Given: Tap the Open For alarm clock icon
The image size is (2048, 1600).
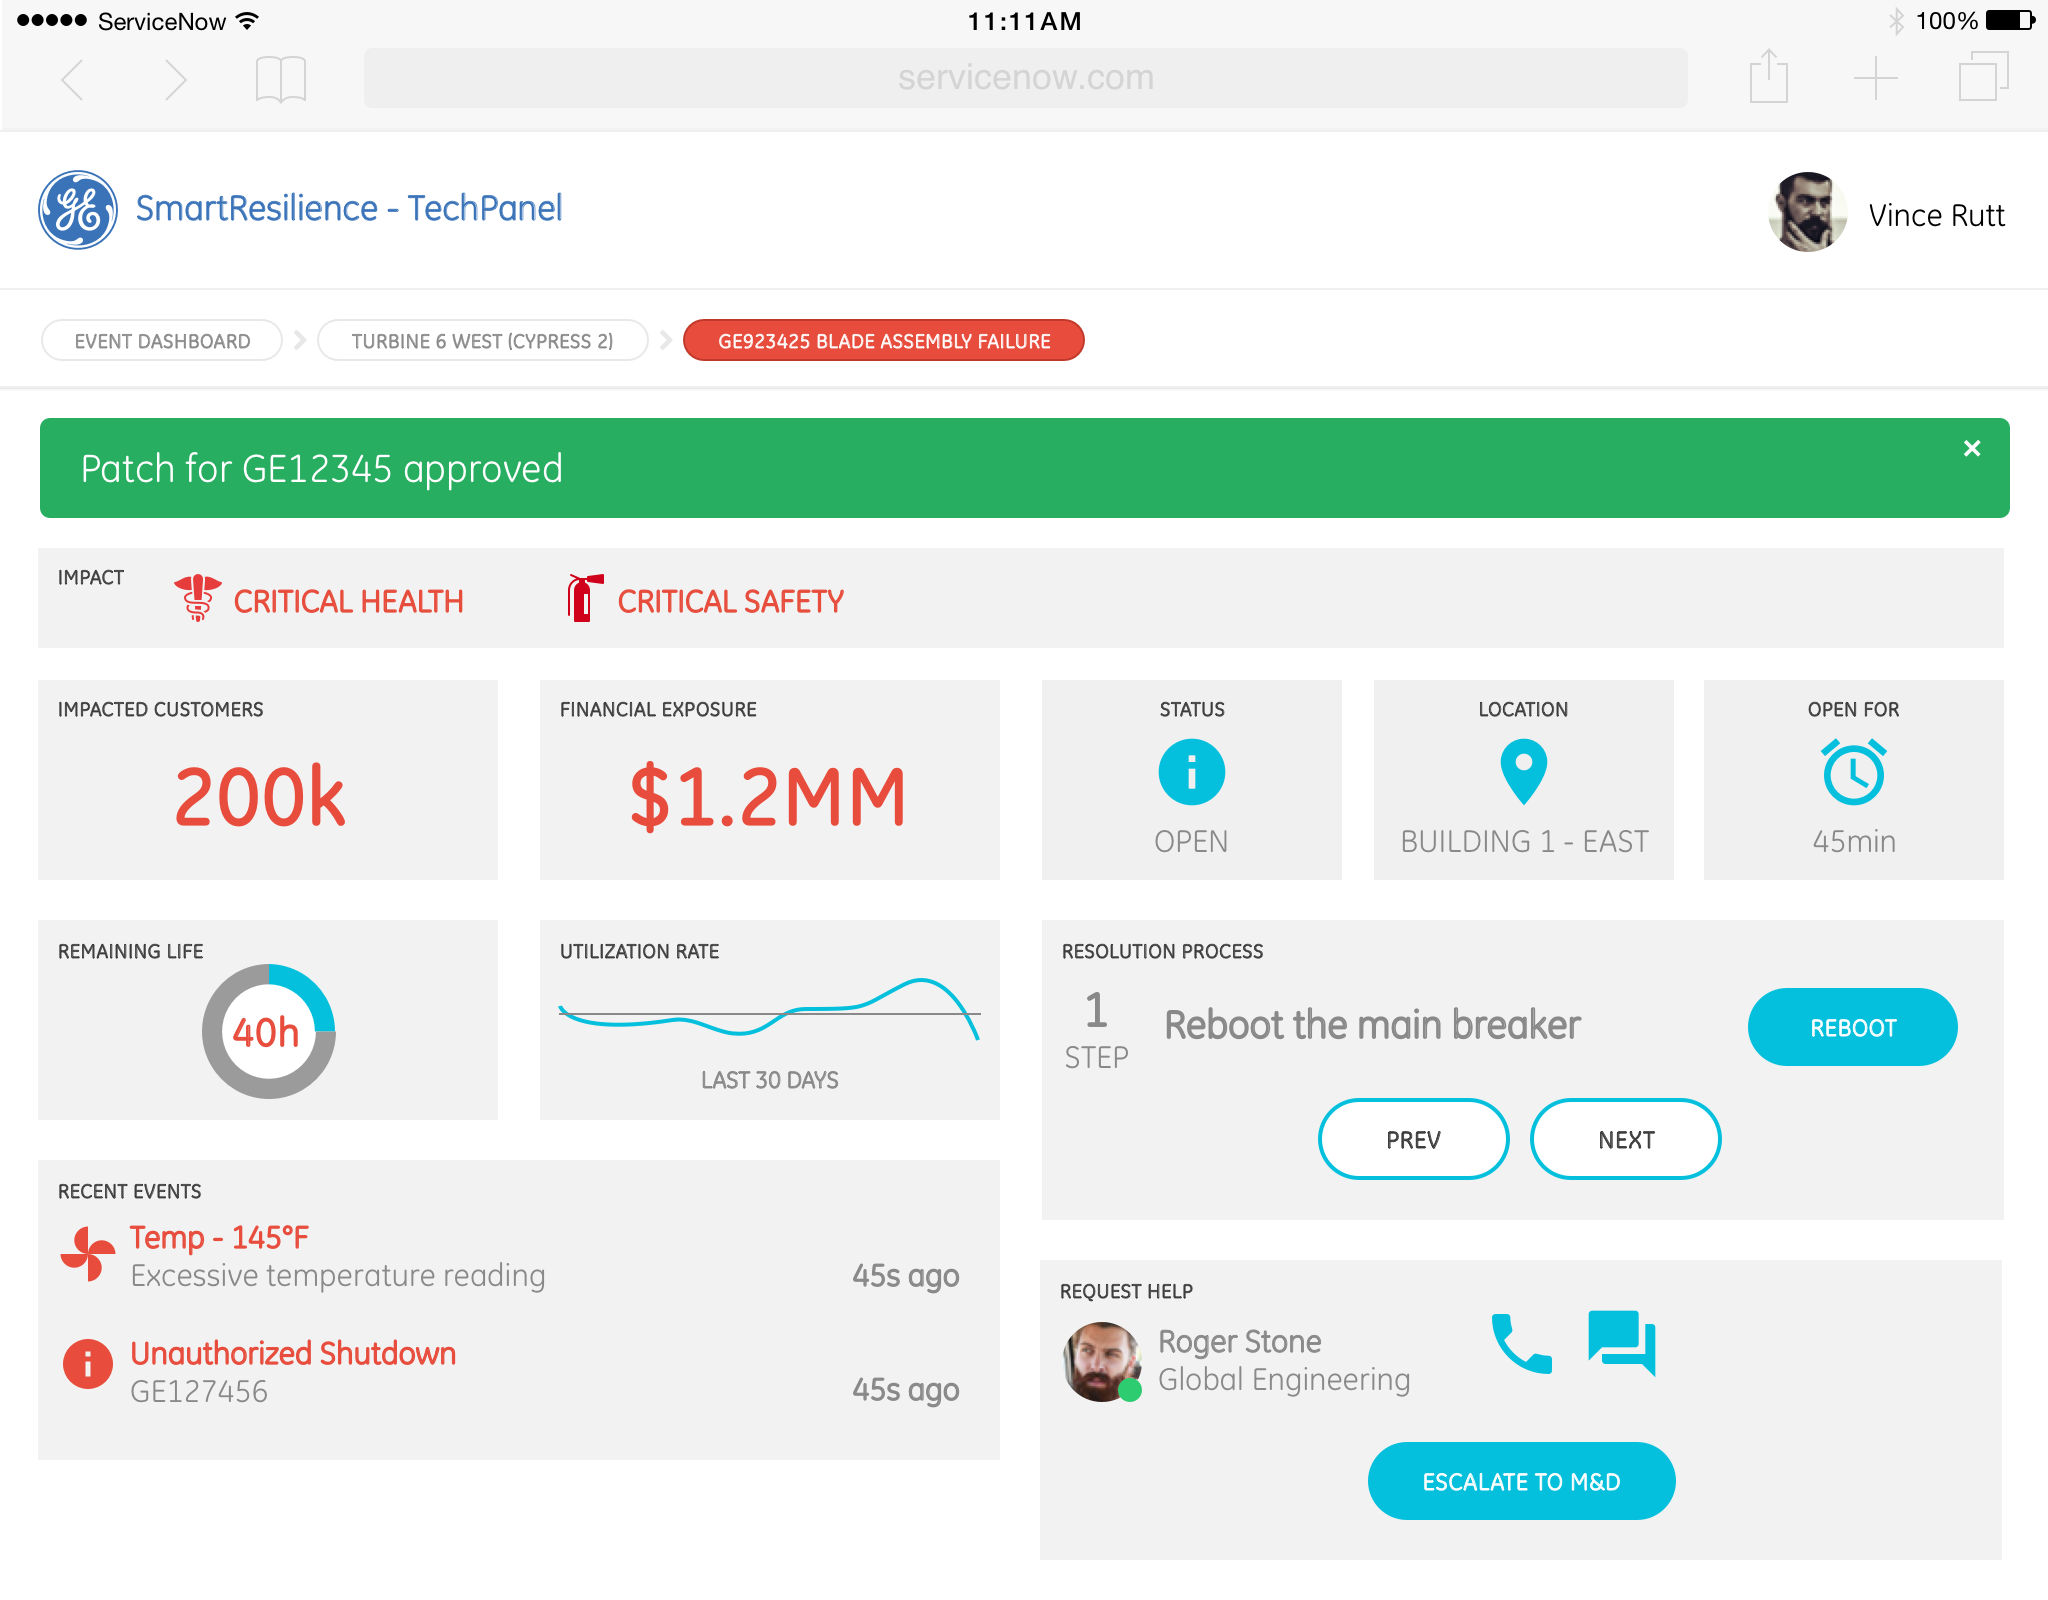Looking at the screenshot, I should pos(1853,772).
